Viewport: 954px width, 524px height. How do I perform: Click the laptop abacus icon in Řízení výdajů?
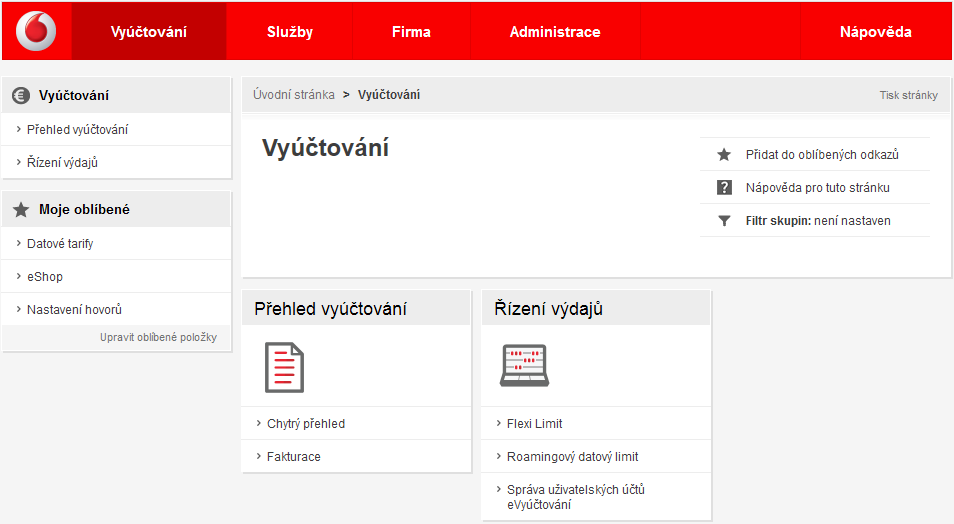tap(524, 365)
